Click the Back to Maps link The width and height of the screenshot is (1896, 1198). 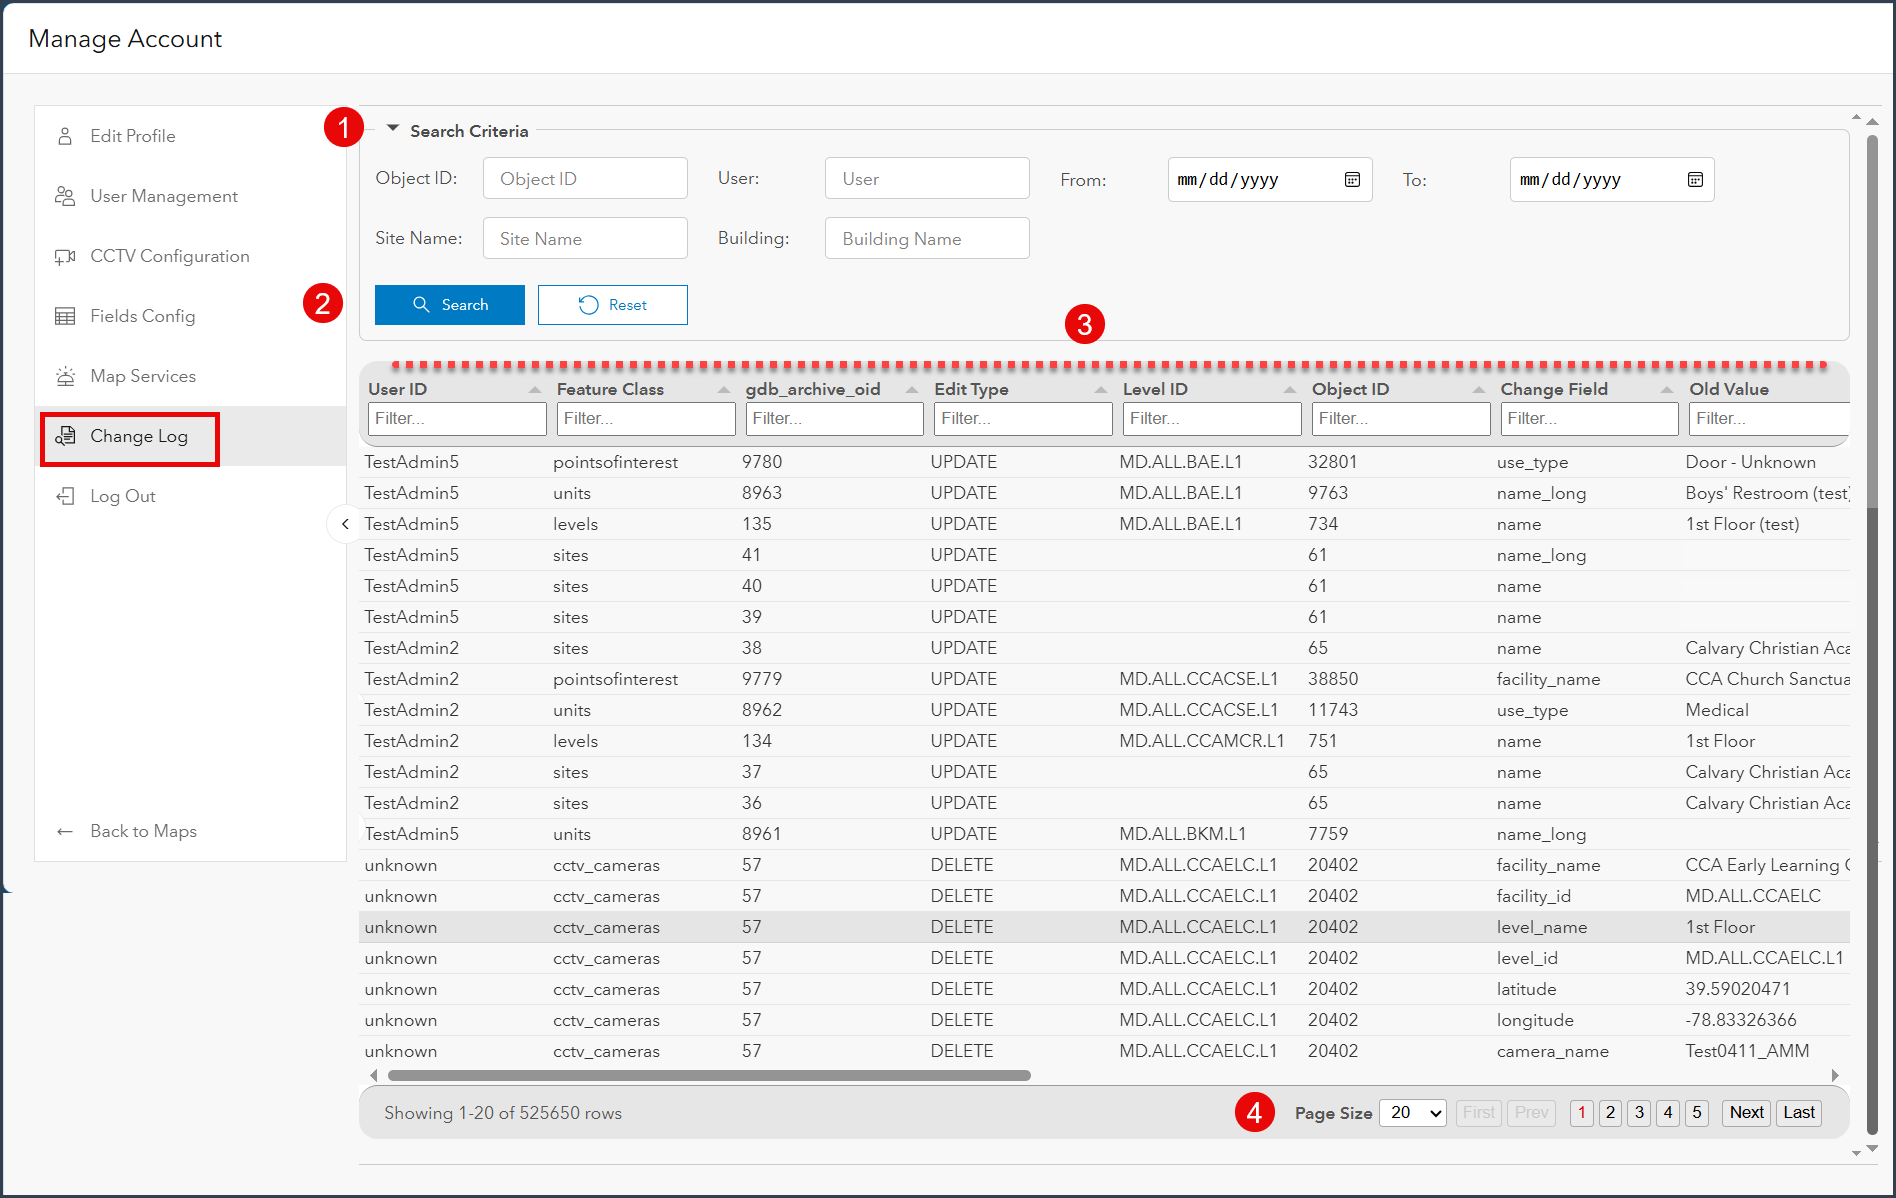pos(143,831)
